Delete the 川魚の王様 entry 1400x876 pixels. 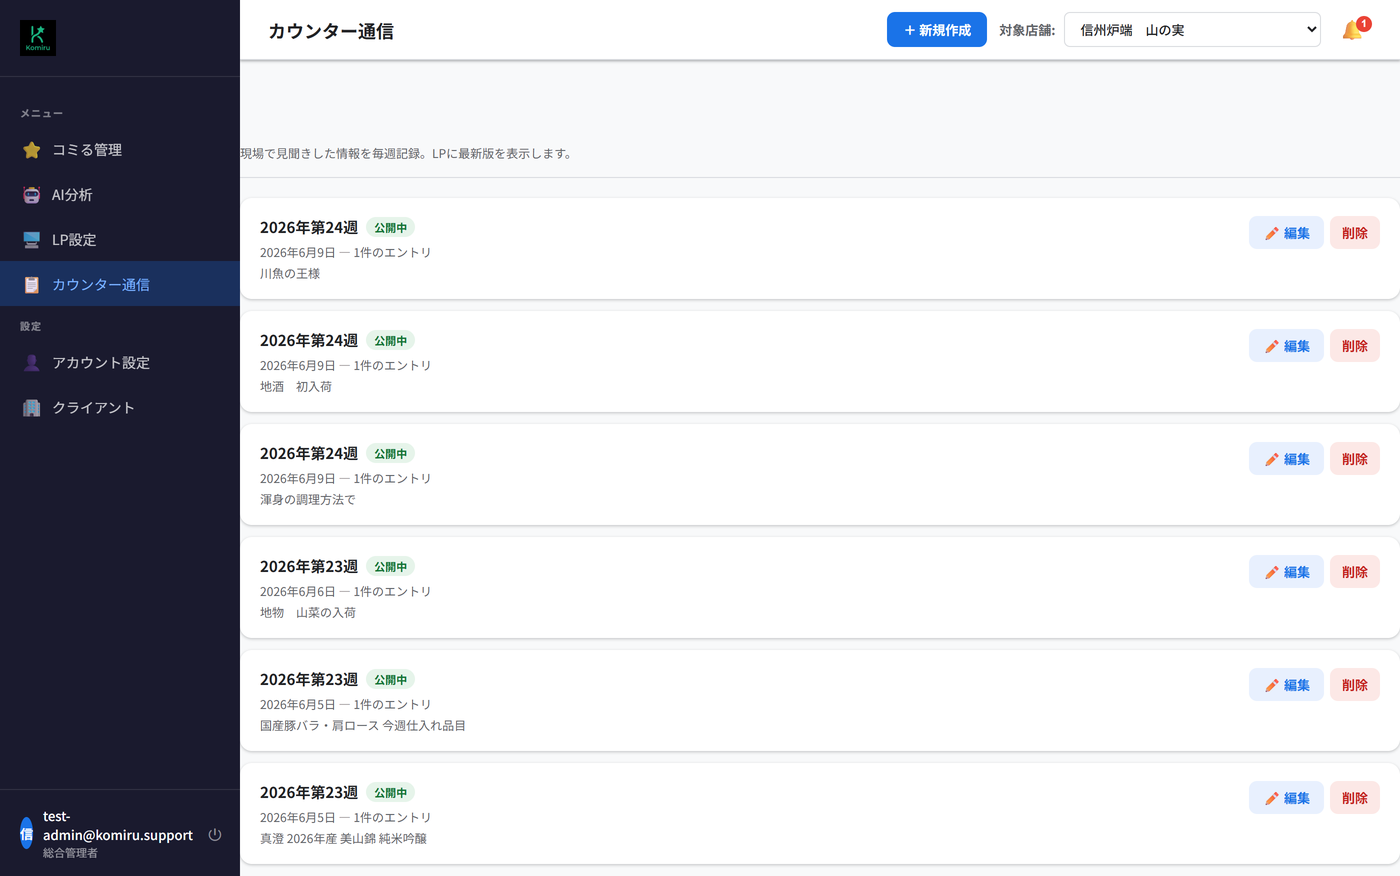pyautogui.click(x=1355, y=233)
